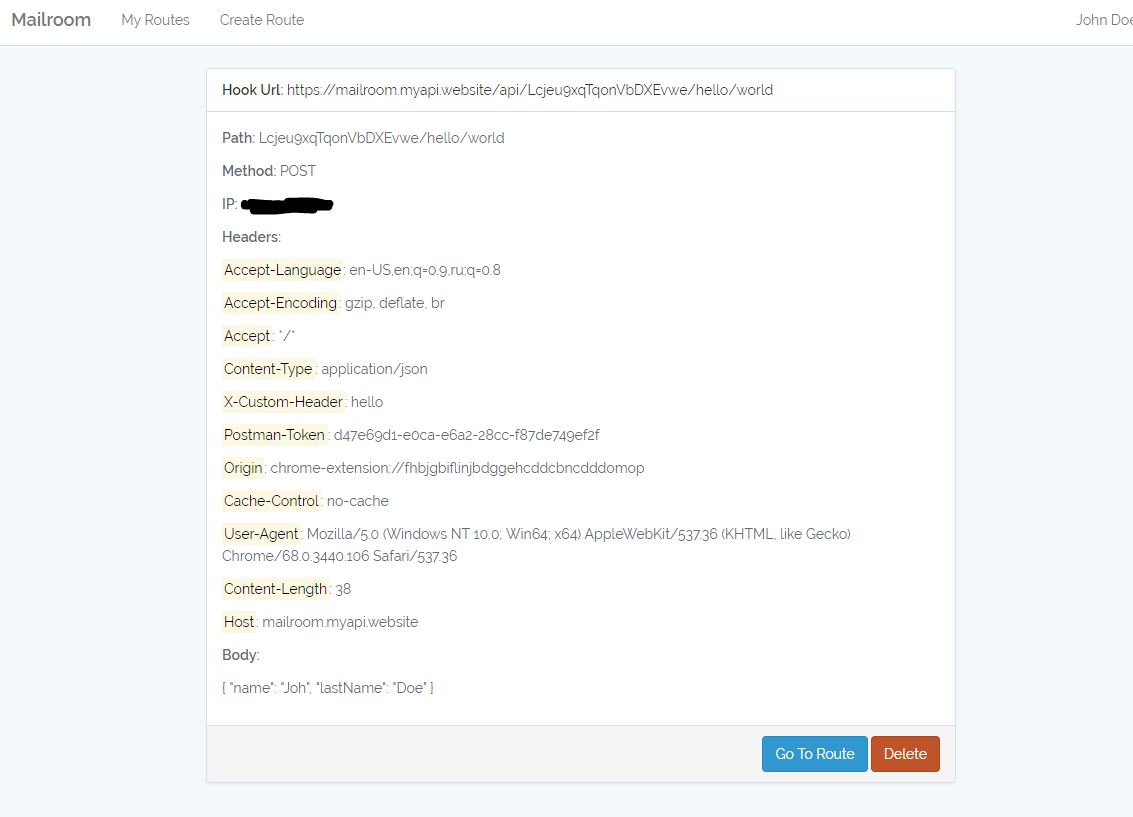Select the User-Agent header chip
Screen dimensions: 1133x817
[261, 534]
